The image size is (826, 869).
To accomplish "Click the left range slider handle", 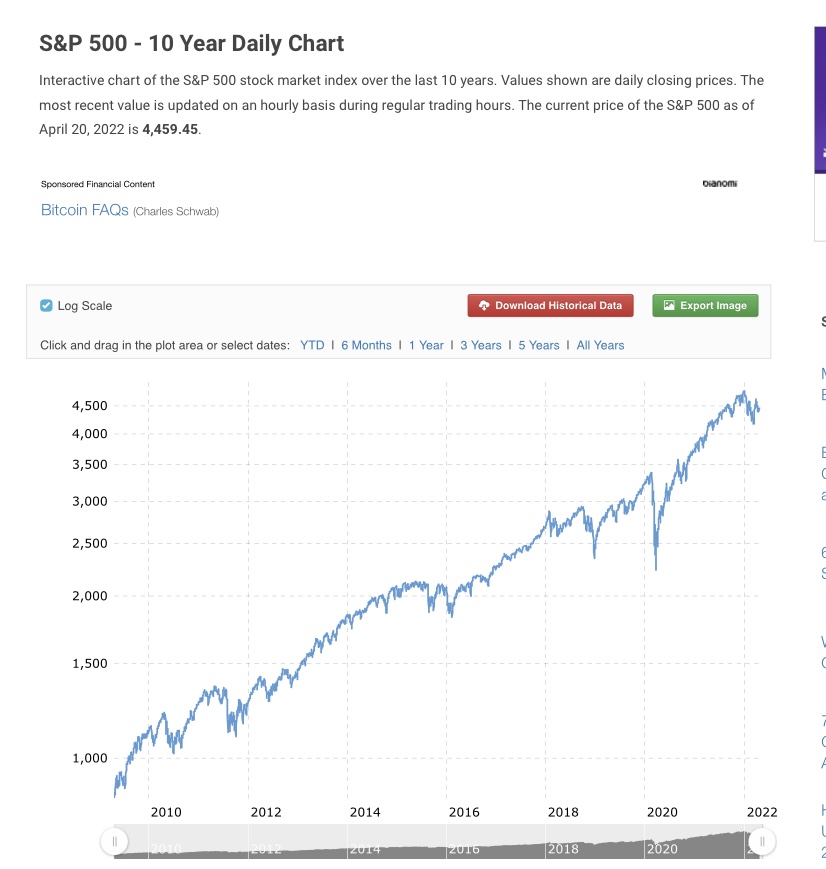I will click(115, 842).
